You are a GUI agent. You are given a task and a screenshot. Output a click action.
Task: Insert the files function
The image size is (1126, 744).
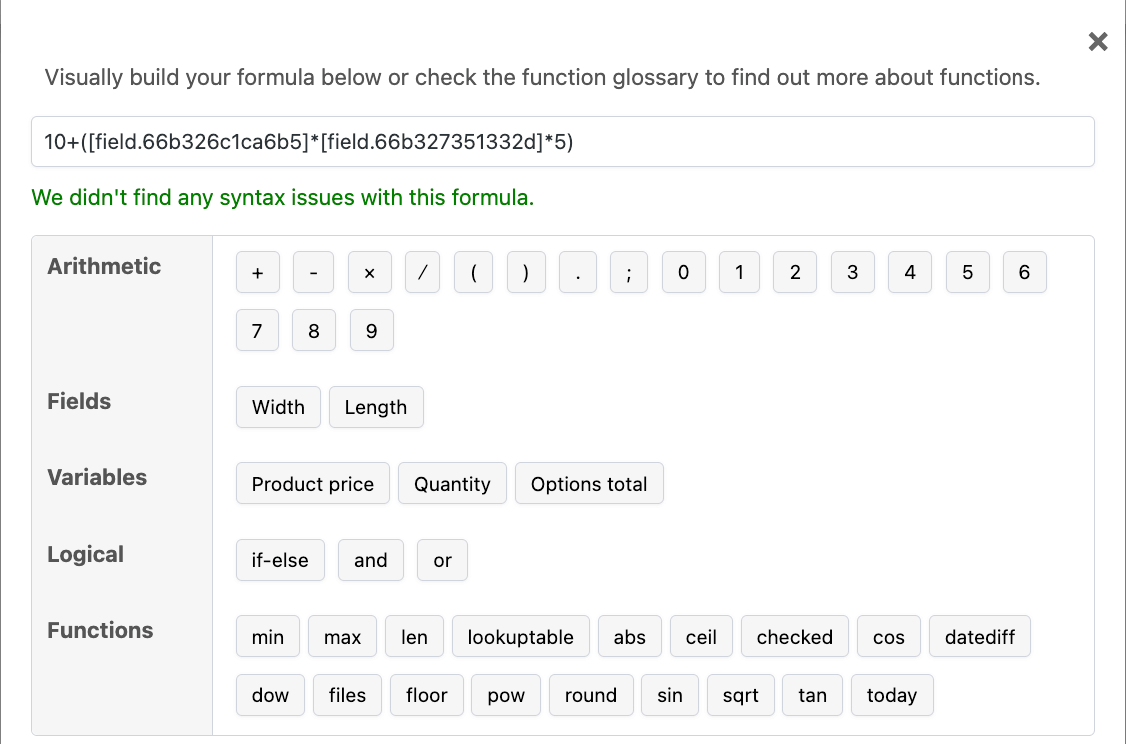point(348,694)
